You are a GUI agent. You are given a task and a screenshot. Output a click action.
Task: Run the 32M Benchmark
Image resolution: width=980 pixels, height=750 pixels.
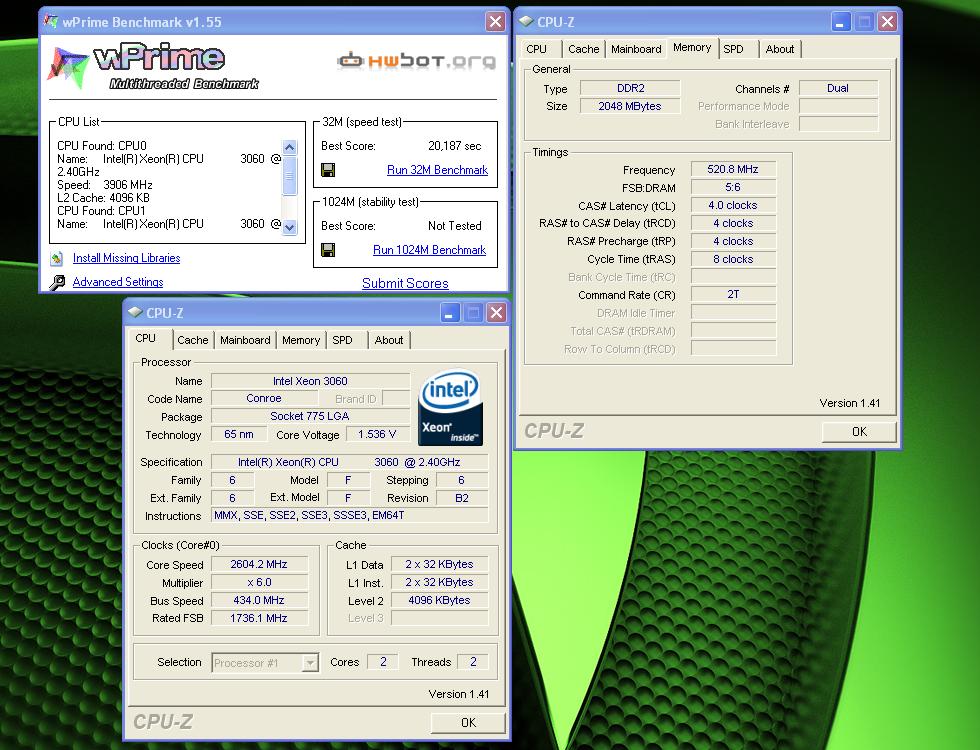[438, 170]
